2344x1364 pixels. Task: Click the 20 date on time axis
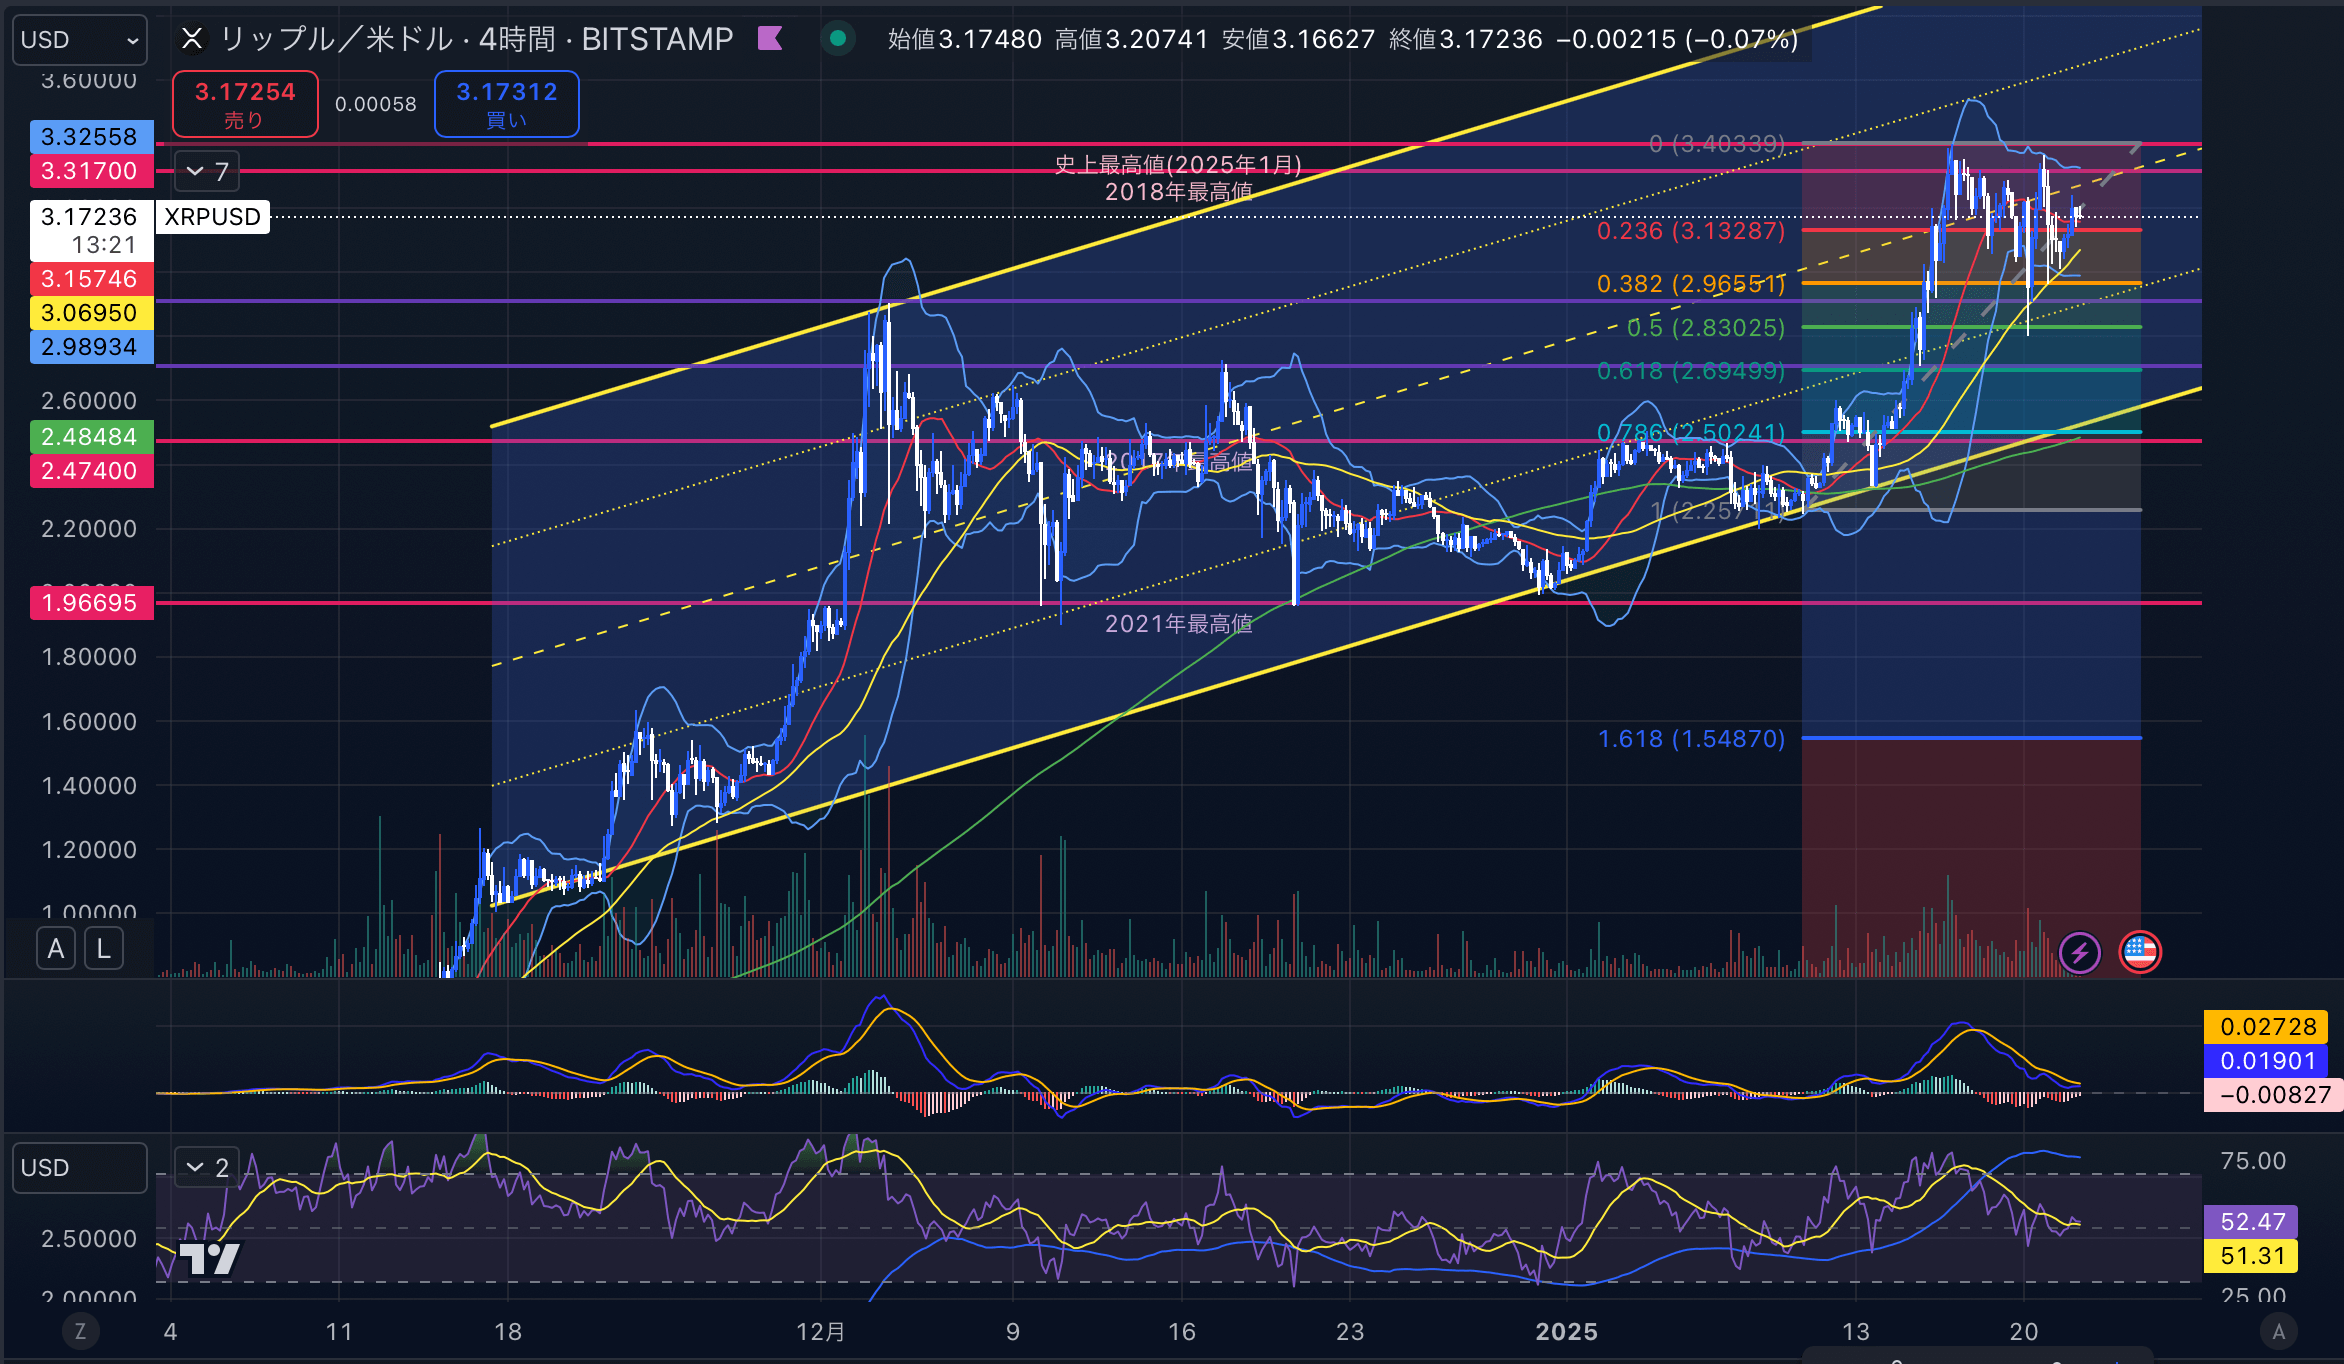pyautogui.click(x=2024, y=1332)
